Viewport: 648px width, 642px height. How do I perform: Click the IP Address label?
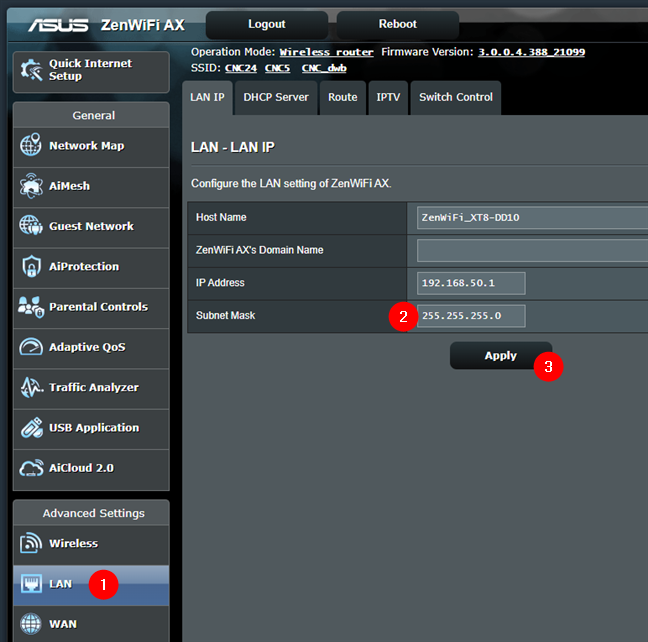(x=220, y=283)
